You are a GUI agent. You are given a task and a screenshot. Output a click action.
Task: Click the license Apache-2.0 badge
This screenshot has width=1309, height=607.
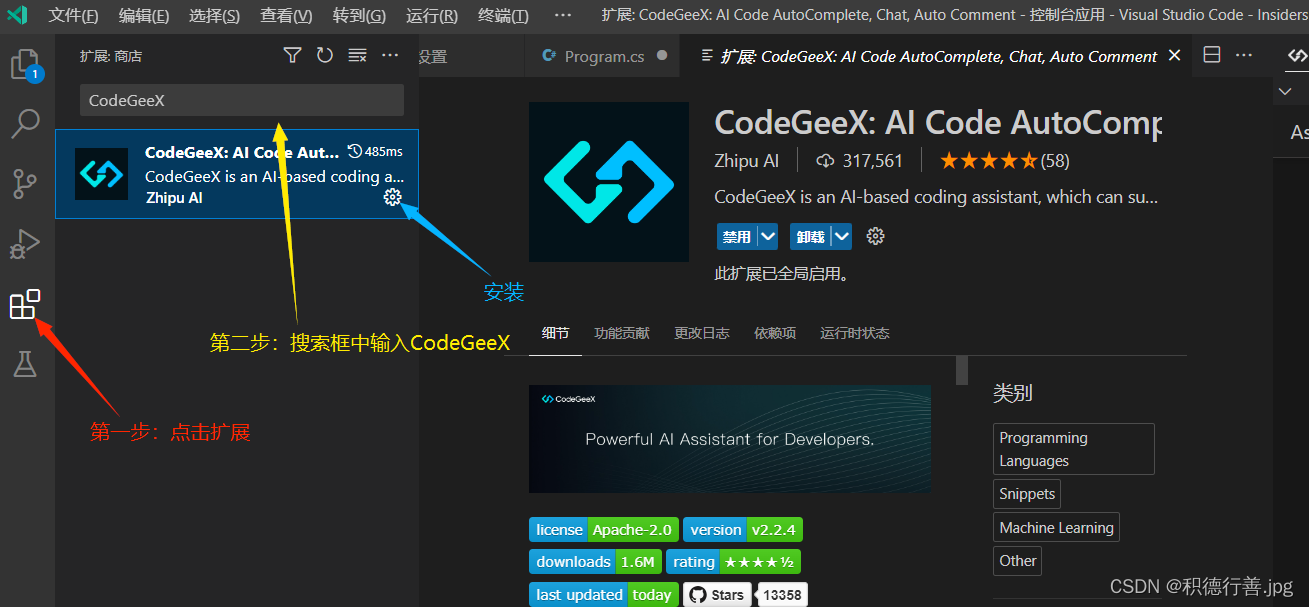[604, 530]
